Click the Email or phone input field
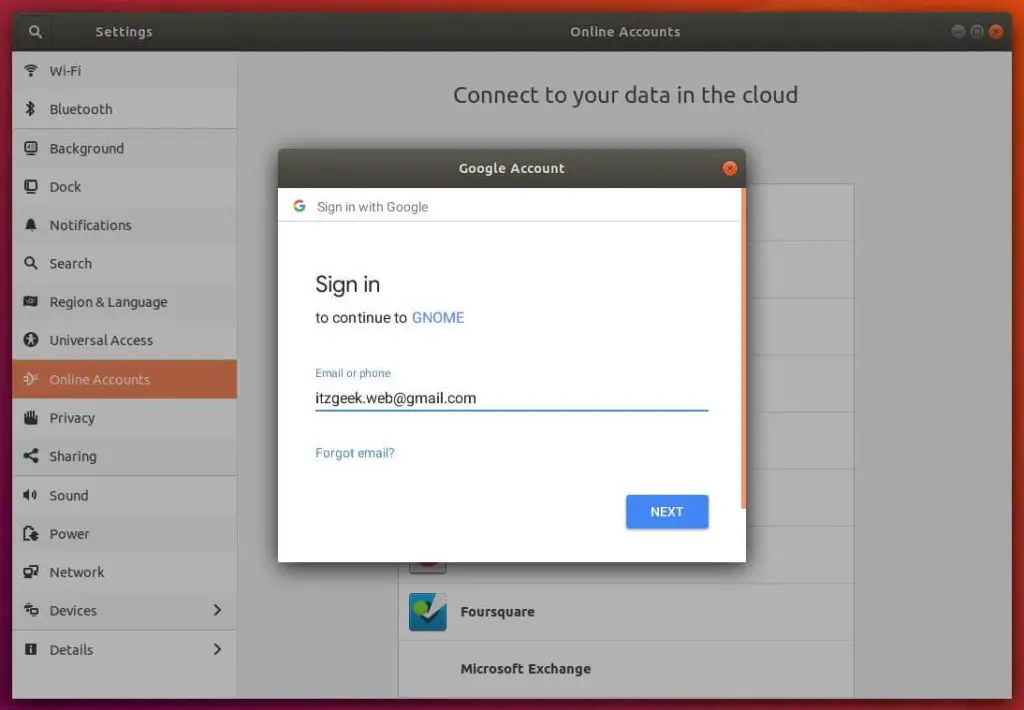 click(x=511, y=398)
